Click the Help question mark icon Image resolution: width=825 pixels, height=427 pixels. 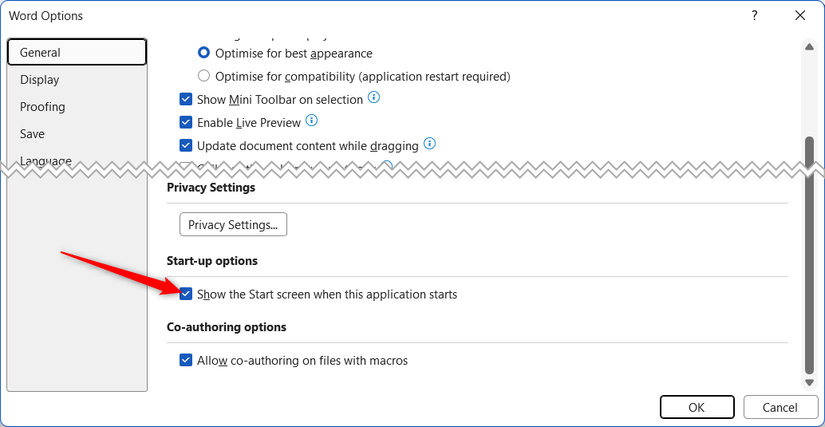click(753, 16)
